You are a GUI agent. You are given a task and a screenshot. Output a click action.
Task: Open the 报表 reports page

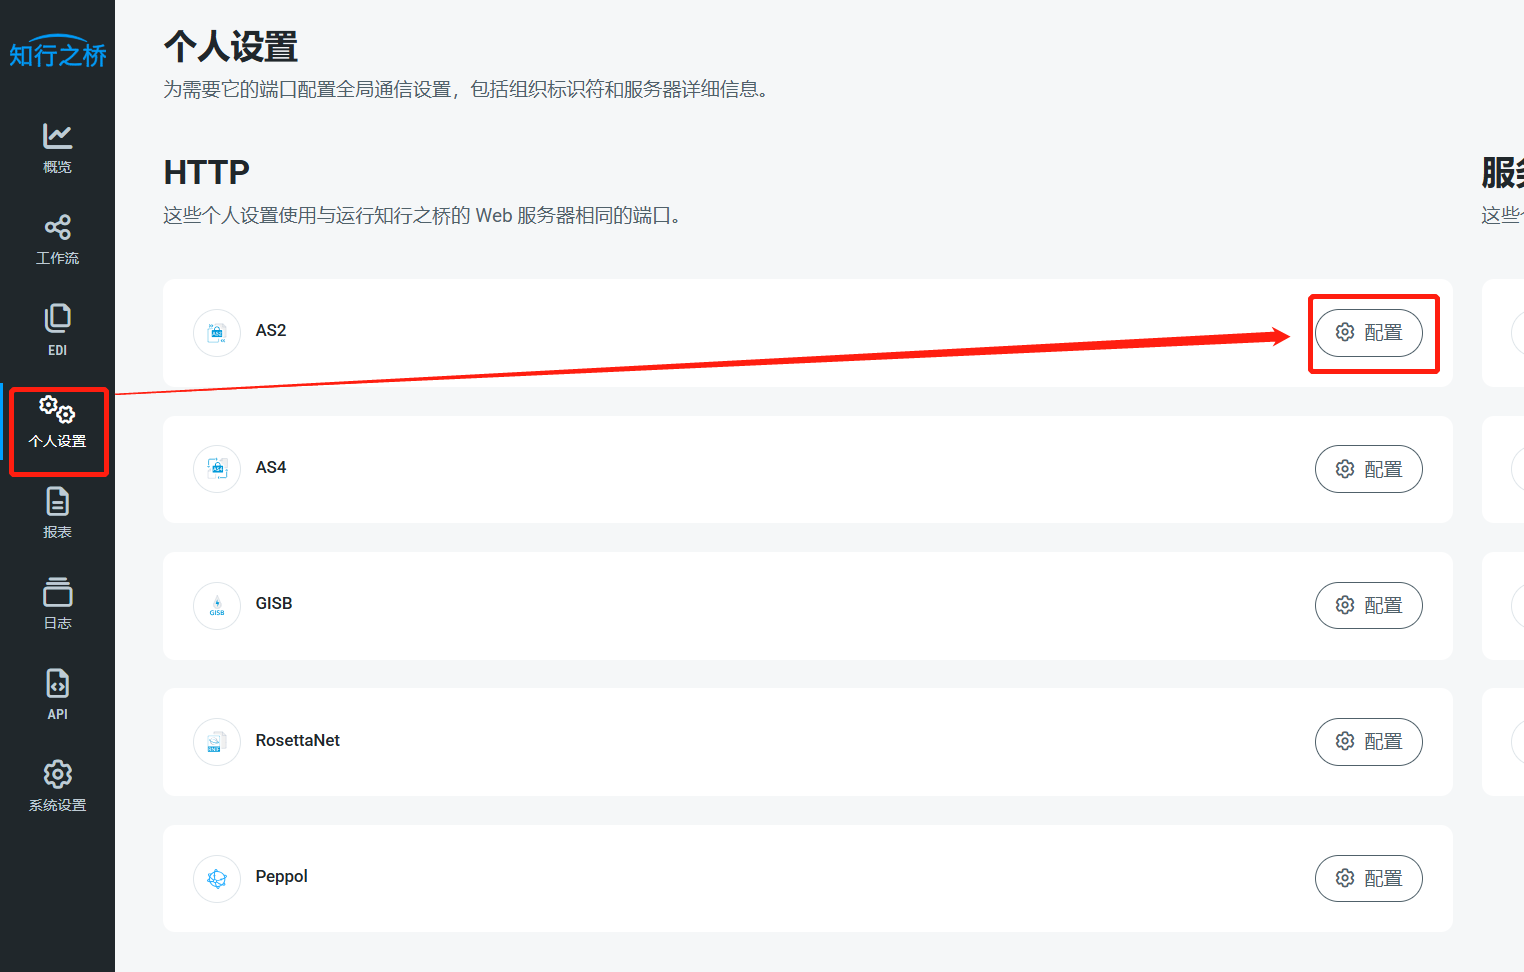pyautogui.click(x=57, y=512)
